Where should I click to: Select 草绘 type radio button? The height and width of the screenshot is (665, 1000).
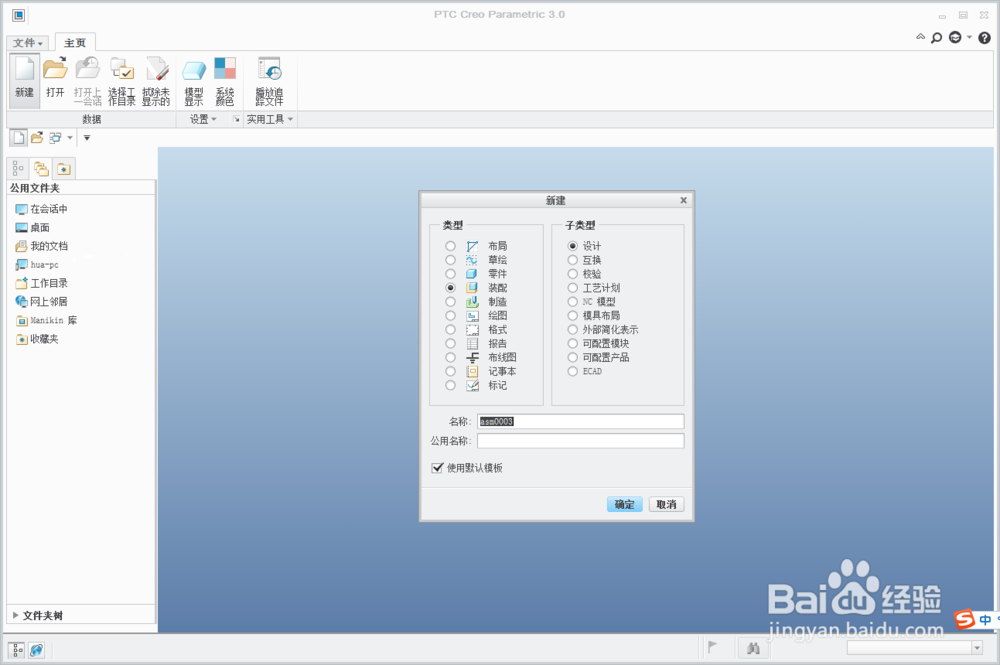tap(450, 260)
